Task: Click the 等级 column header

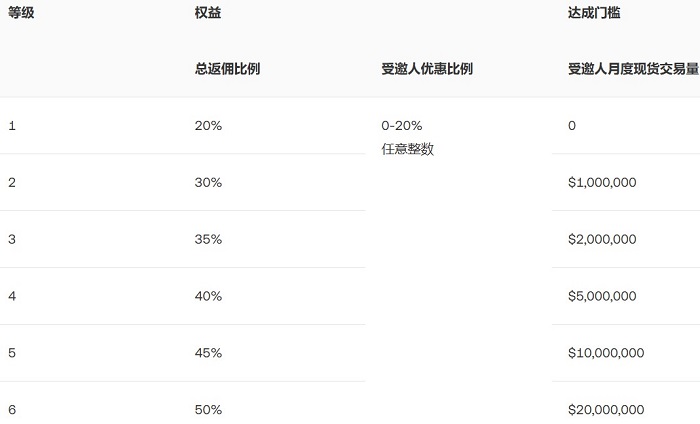Action: pos(22,12)
